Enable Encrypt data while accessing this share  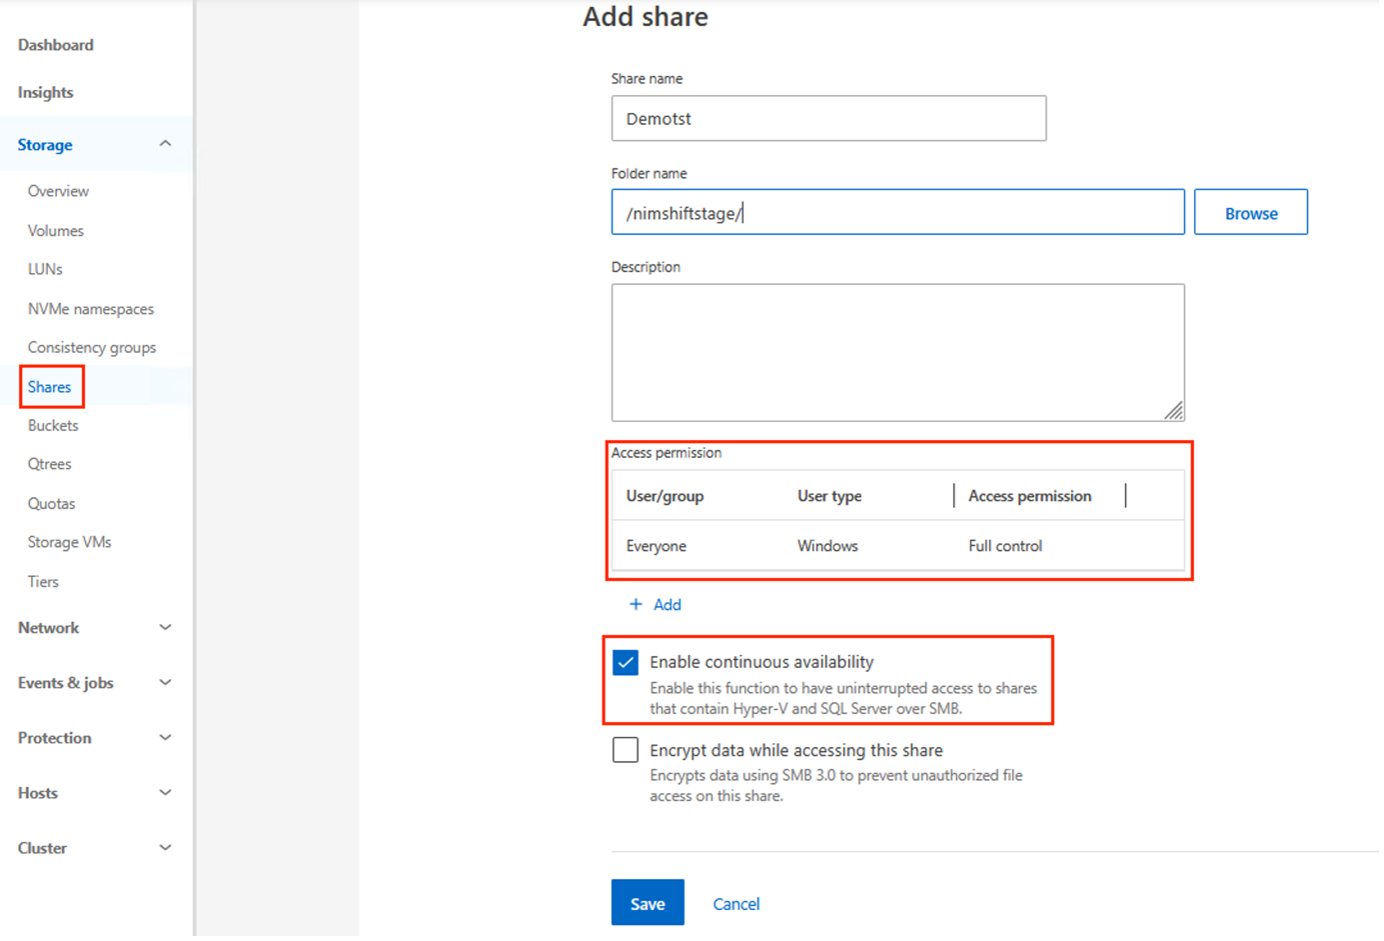(626, 750)
